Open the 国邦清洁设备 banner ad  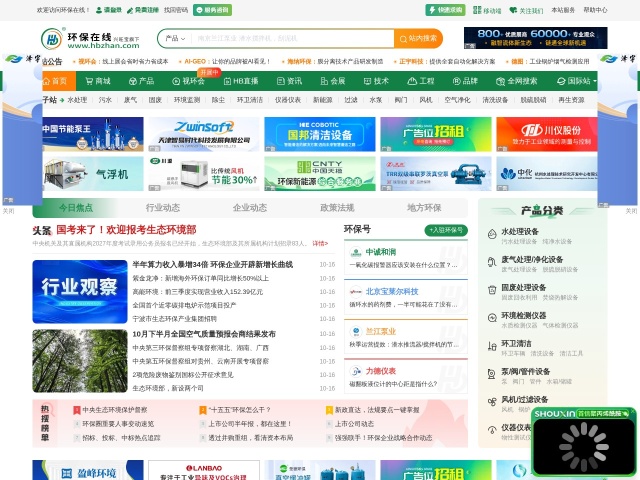point(320,134)
